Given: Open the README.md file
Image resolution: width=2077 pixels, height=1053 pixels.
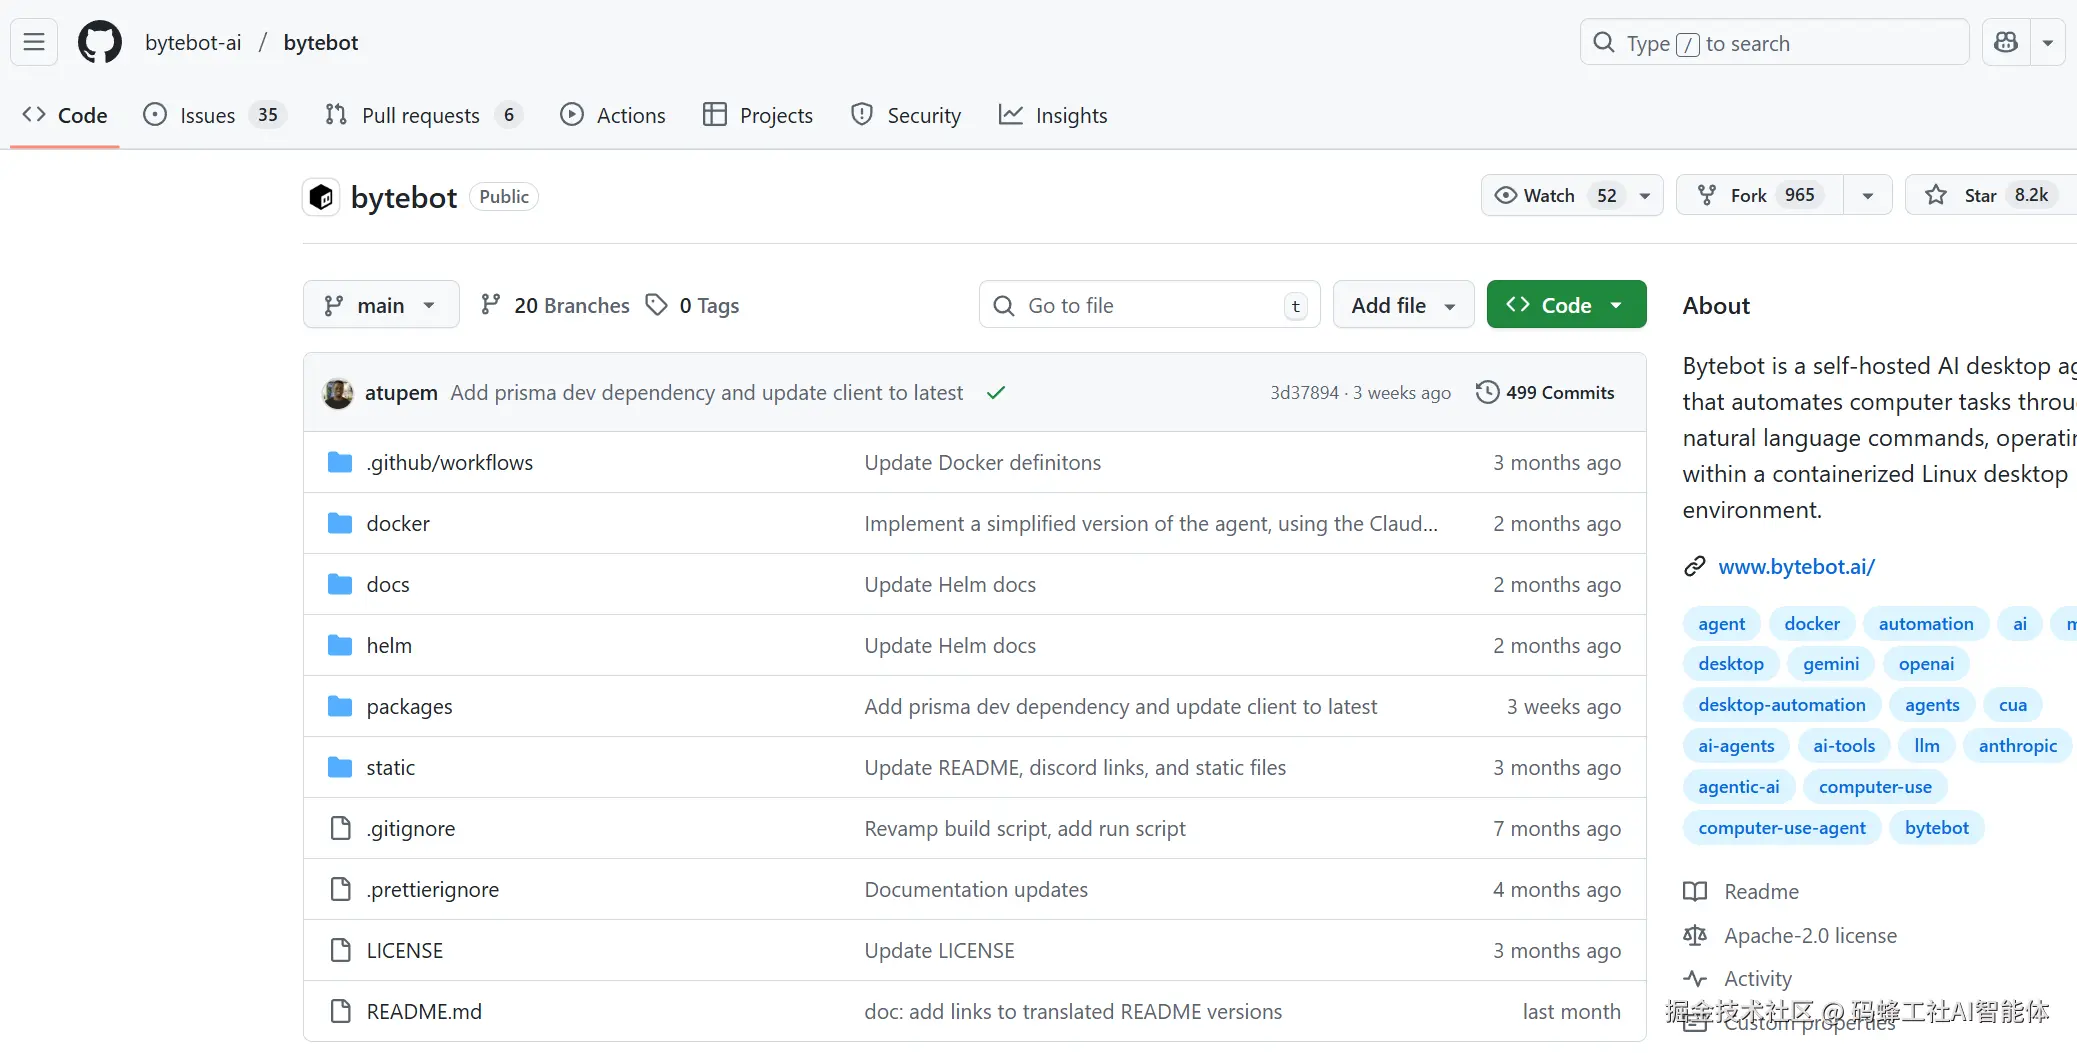Looking at the screenshot, I should click(424, 1012).
